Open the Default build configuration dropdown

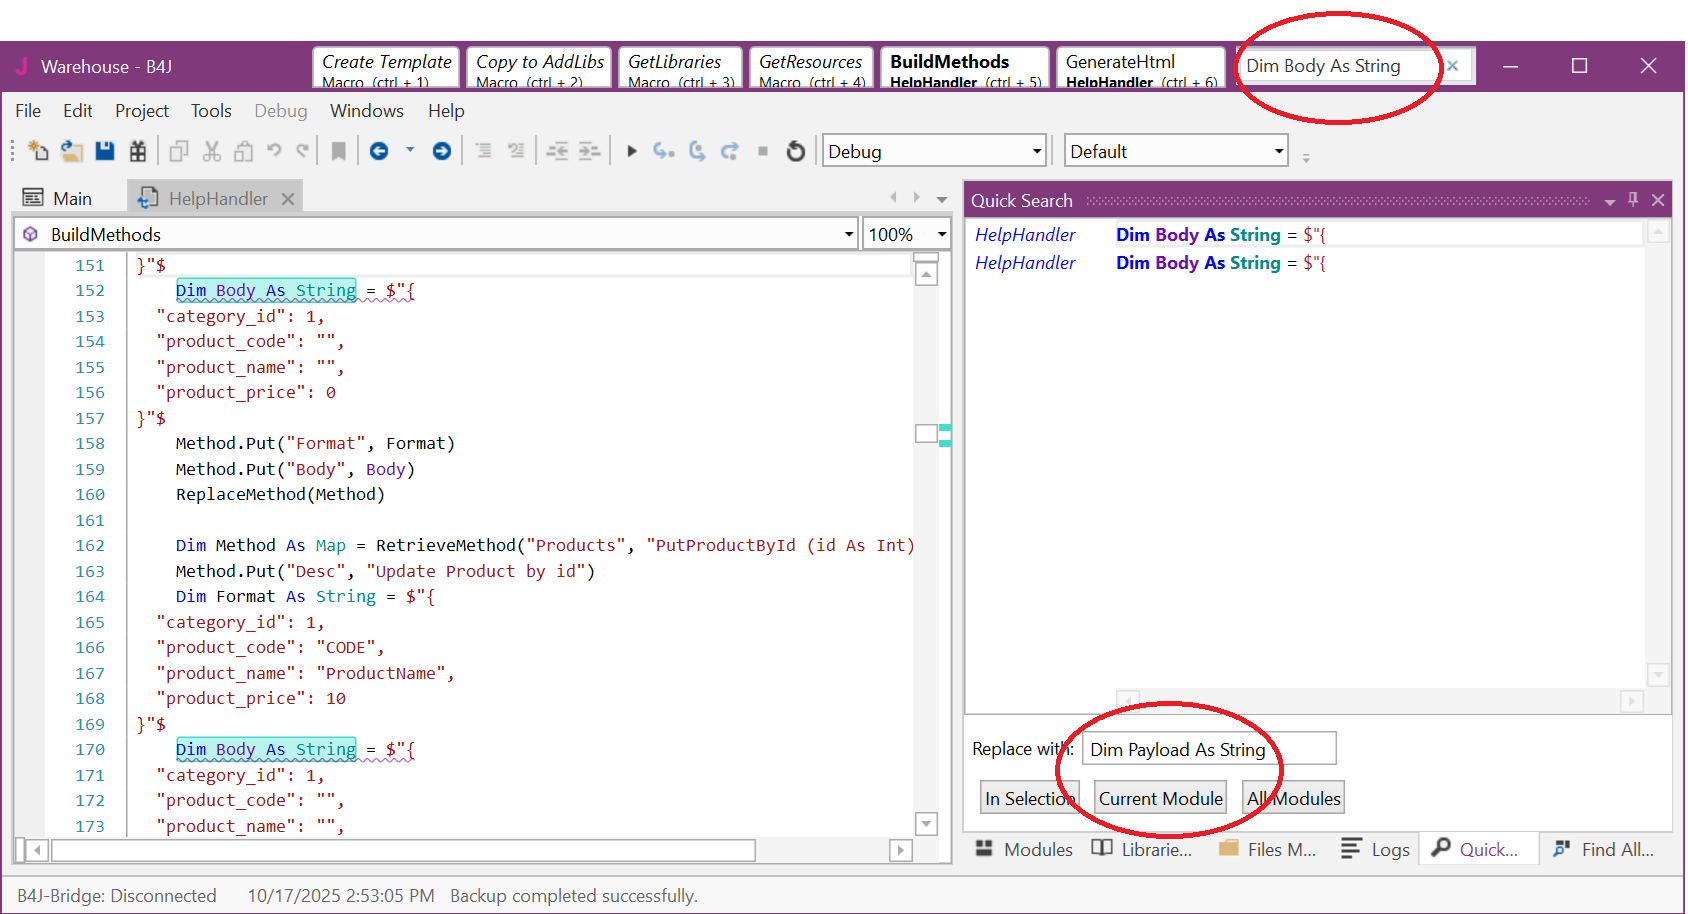1278,152
